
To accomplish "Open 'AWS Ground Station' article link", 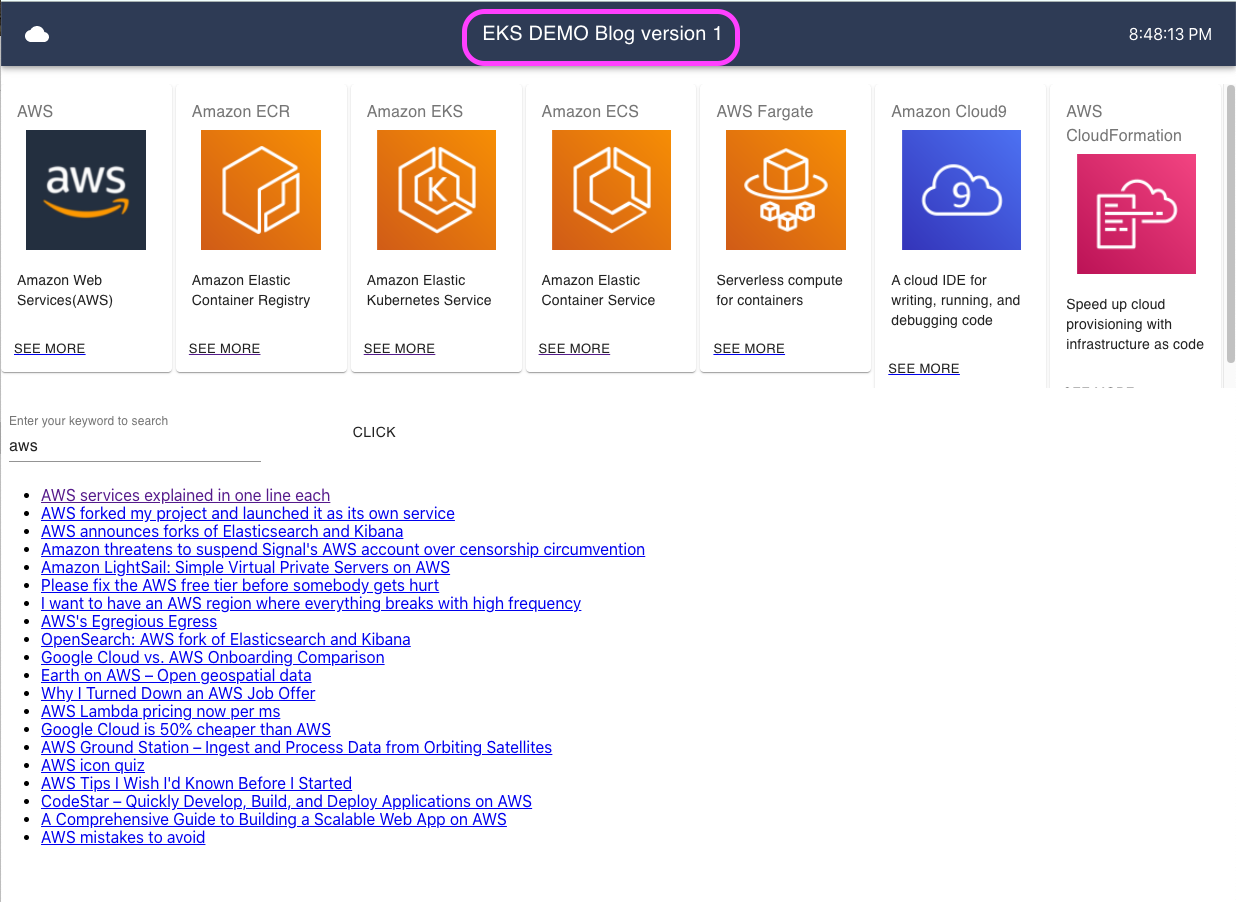I will point(296,747).
